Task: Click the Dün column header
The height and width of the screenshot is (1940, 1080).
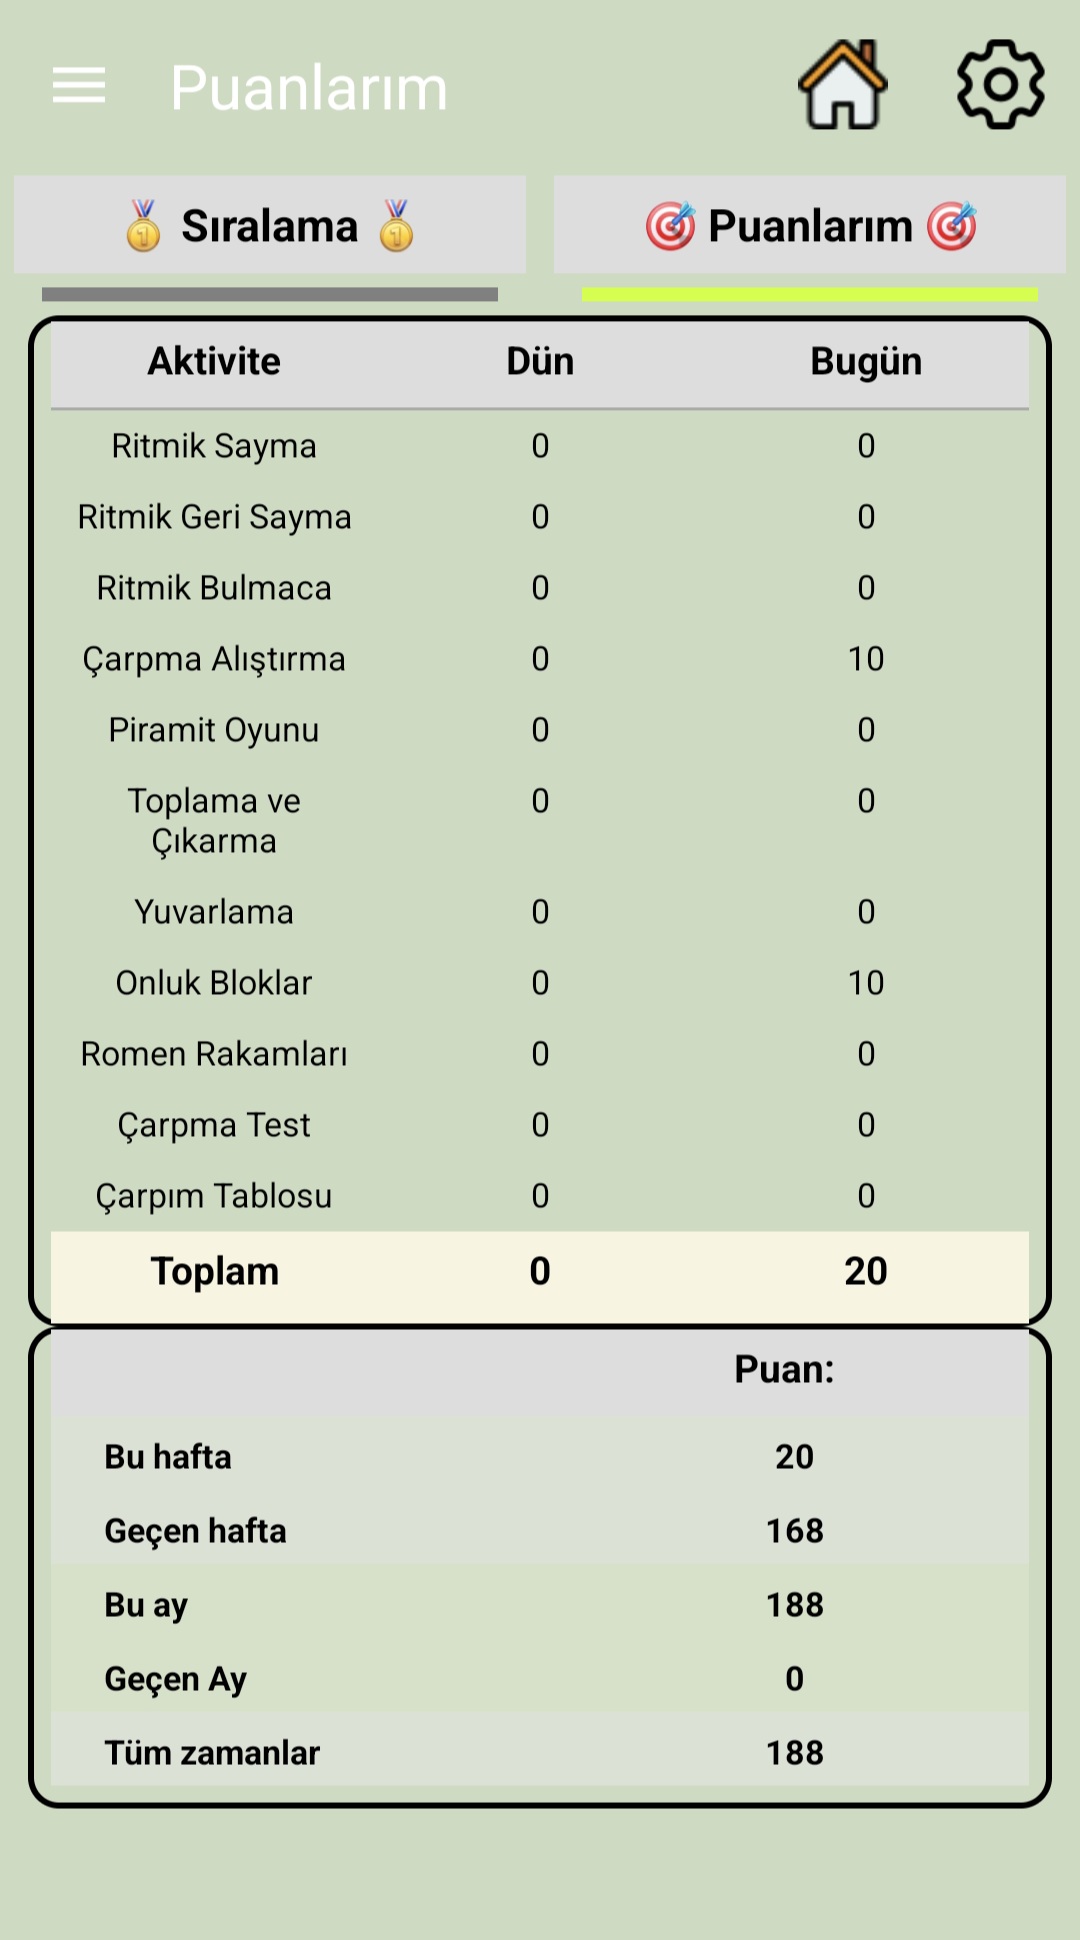Action: [540, 362]
